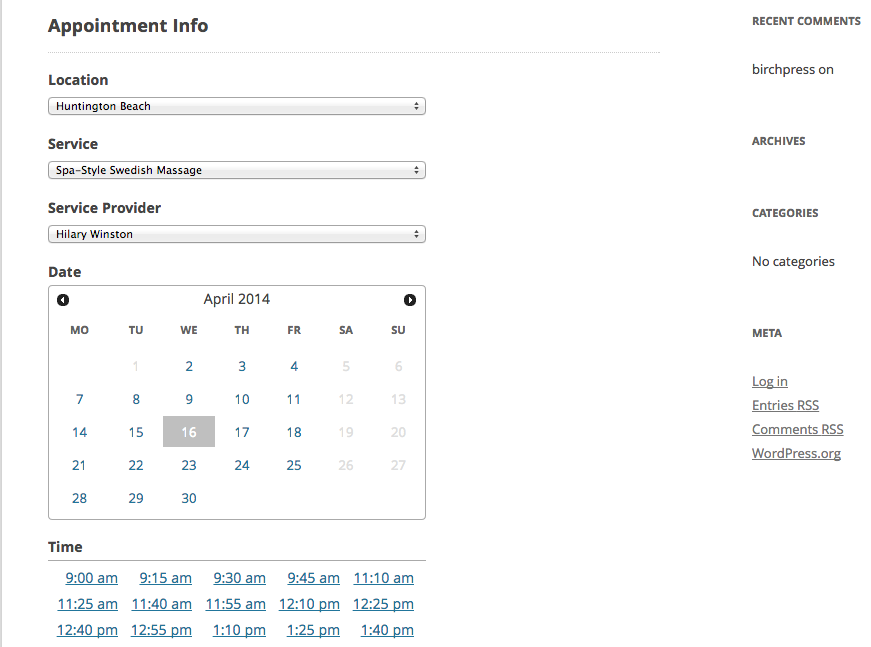Select the 9:45 am time slot
The image size is (871, 647).
(x=313, y=578)
